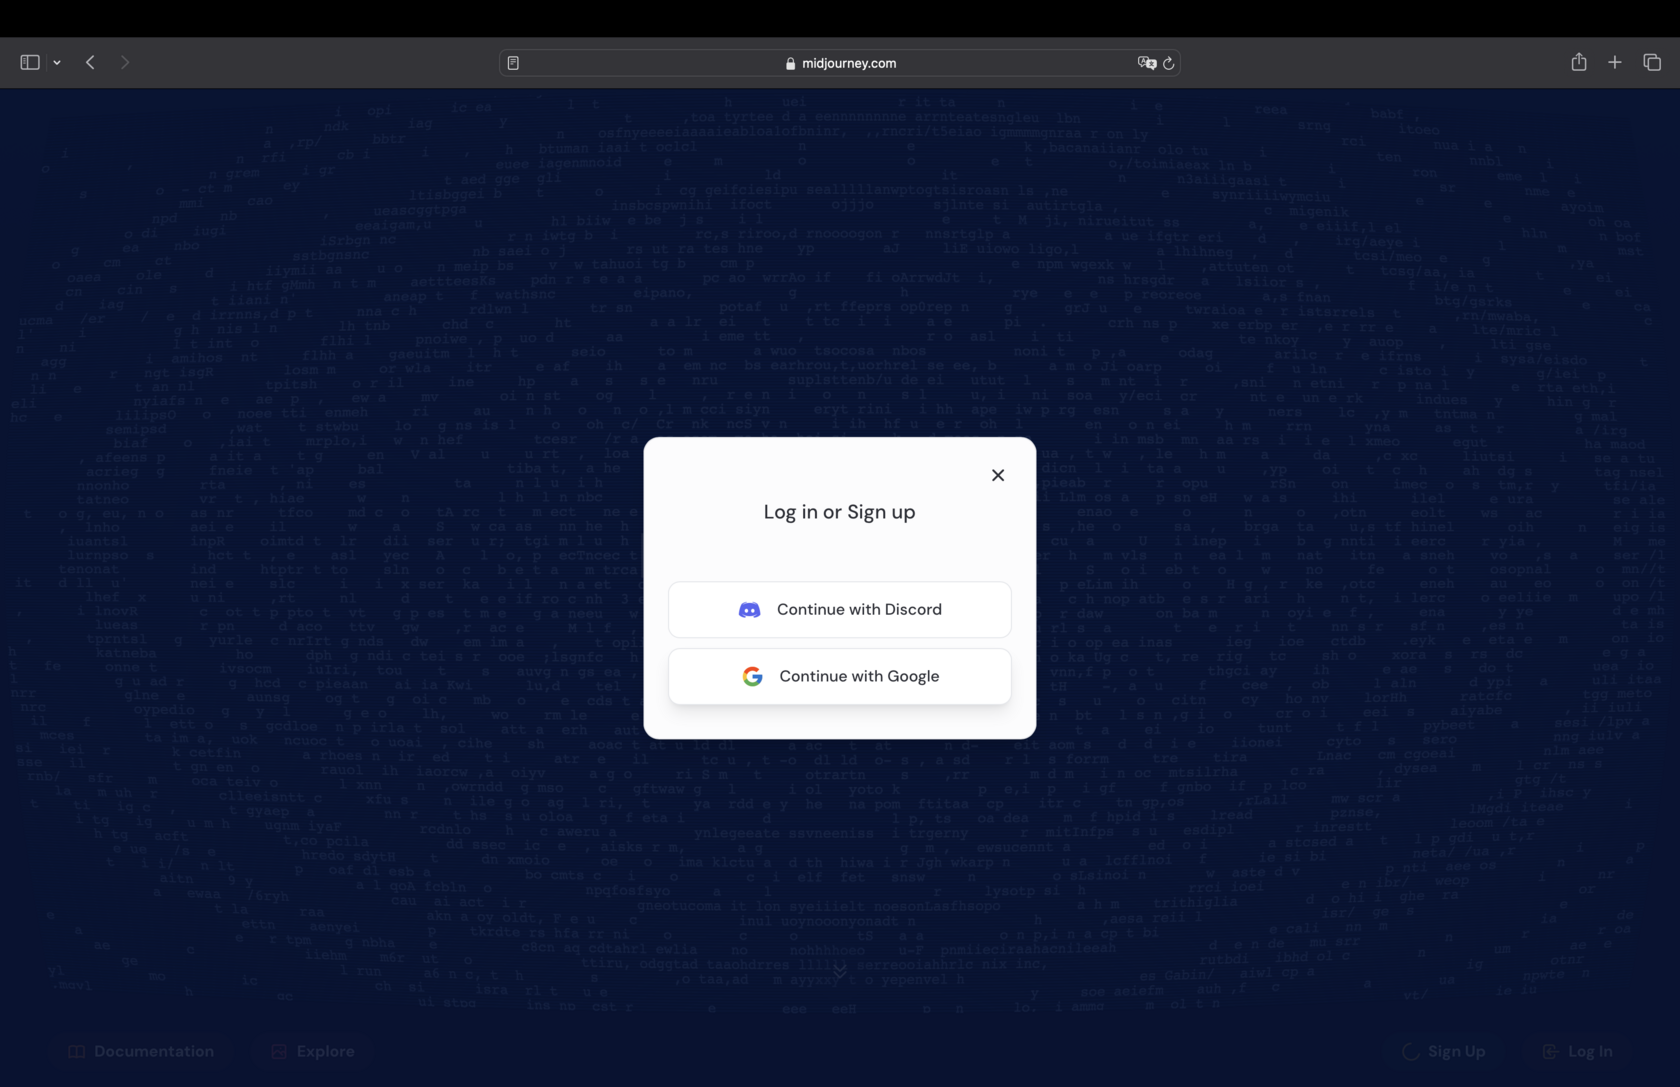Go back to the previous page
Image resolution: width=1680 pixels, height=1087 pixels.
[x=90, y=62]
